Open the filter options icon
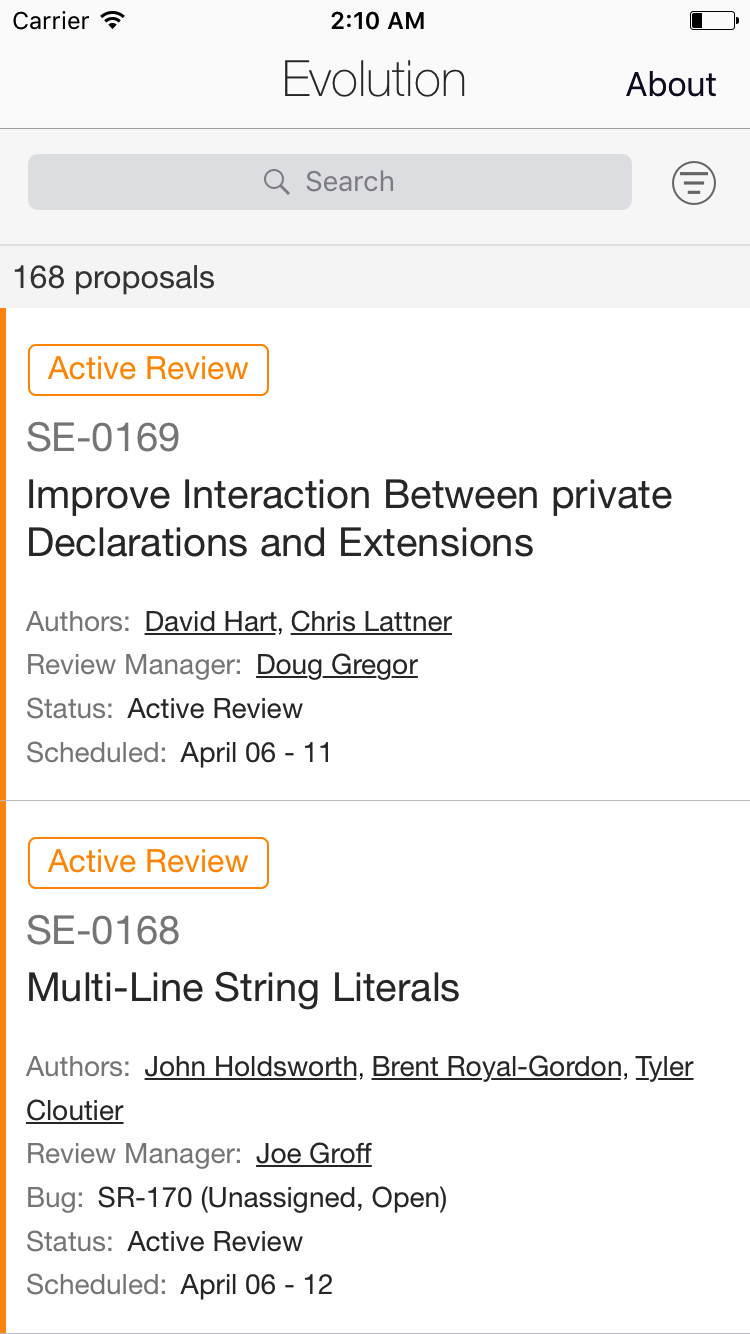This screenshot has height=1334, width=750. (693, 183)
